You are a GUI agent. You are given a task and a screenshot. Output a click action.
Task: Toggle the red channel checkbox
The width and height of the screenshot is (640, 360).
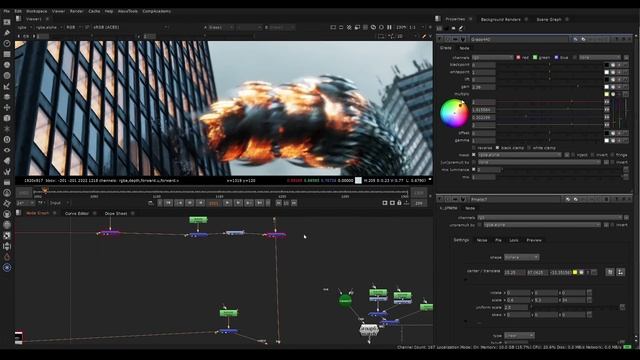tap(518, 58)
